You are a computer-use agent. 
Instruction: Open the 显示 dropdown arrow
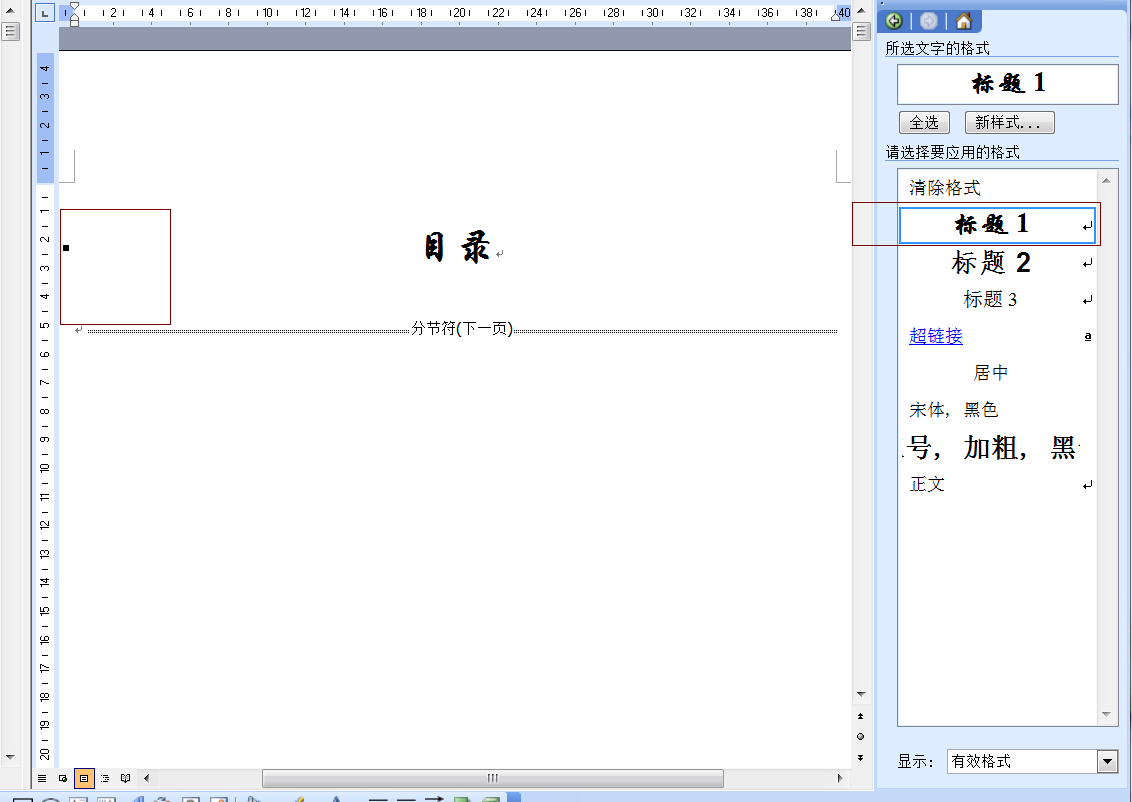[1107, 761]
